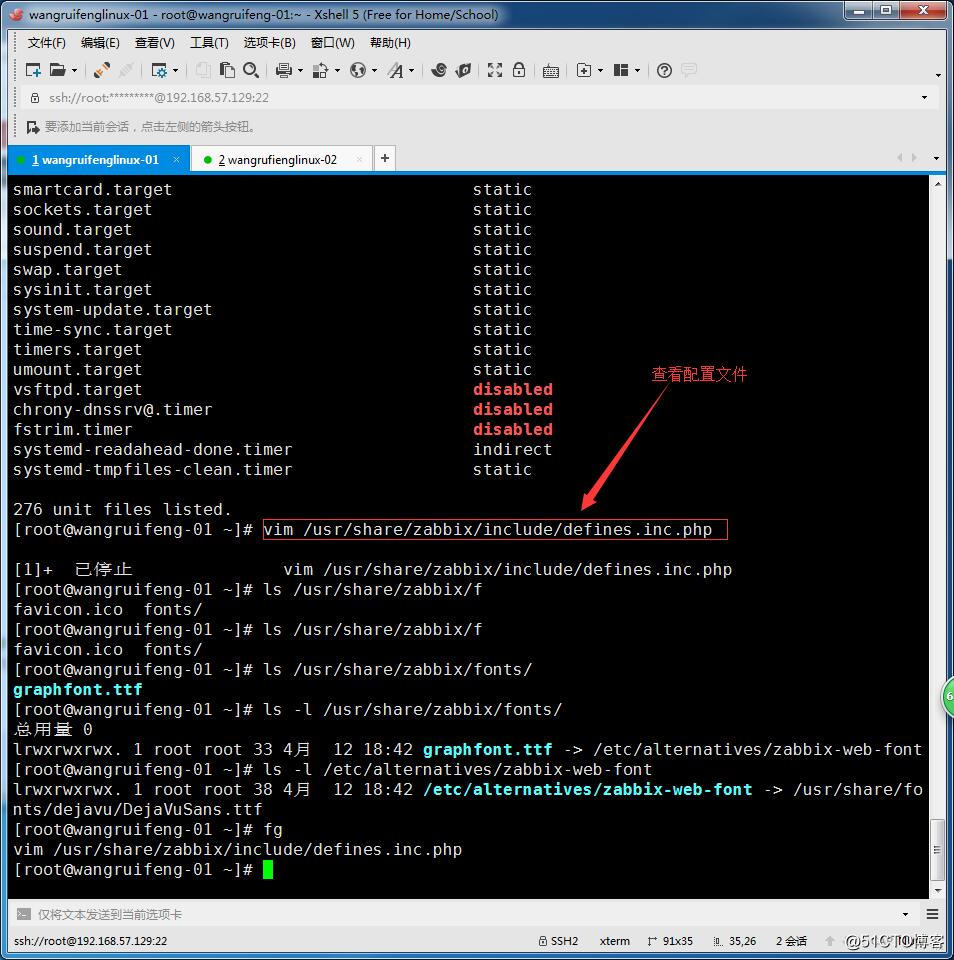Click the xterm status bar entry
Viewport: 954px width, 960px height.
coord(615,942)
